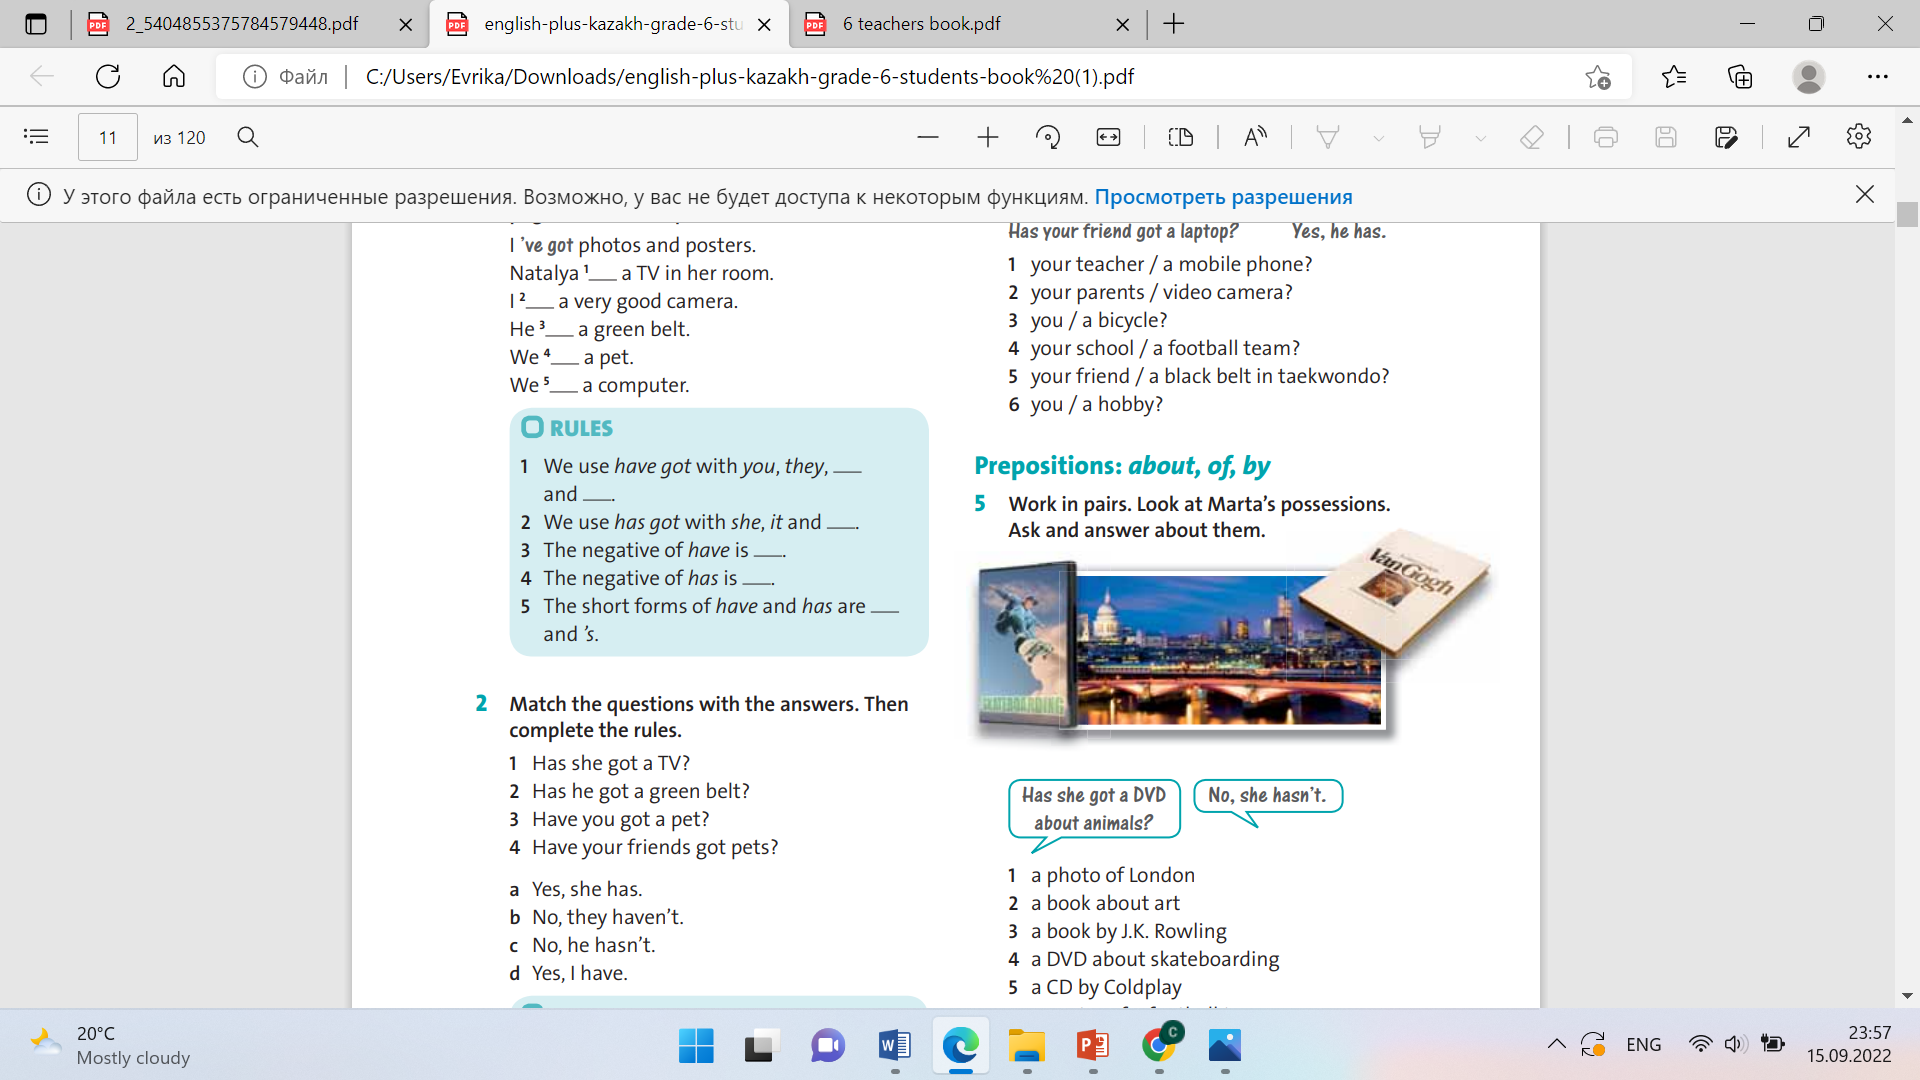The image size is (1920, 1080).
Task: Select the Draw pen tool
Action: coord(1327,137)
